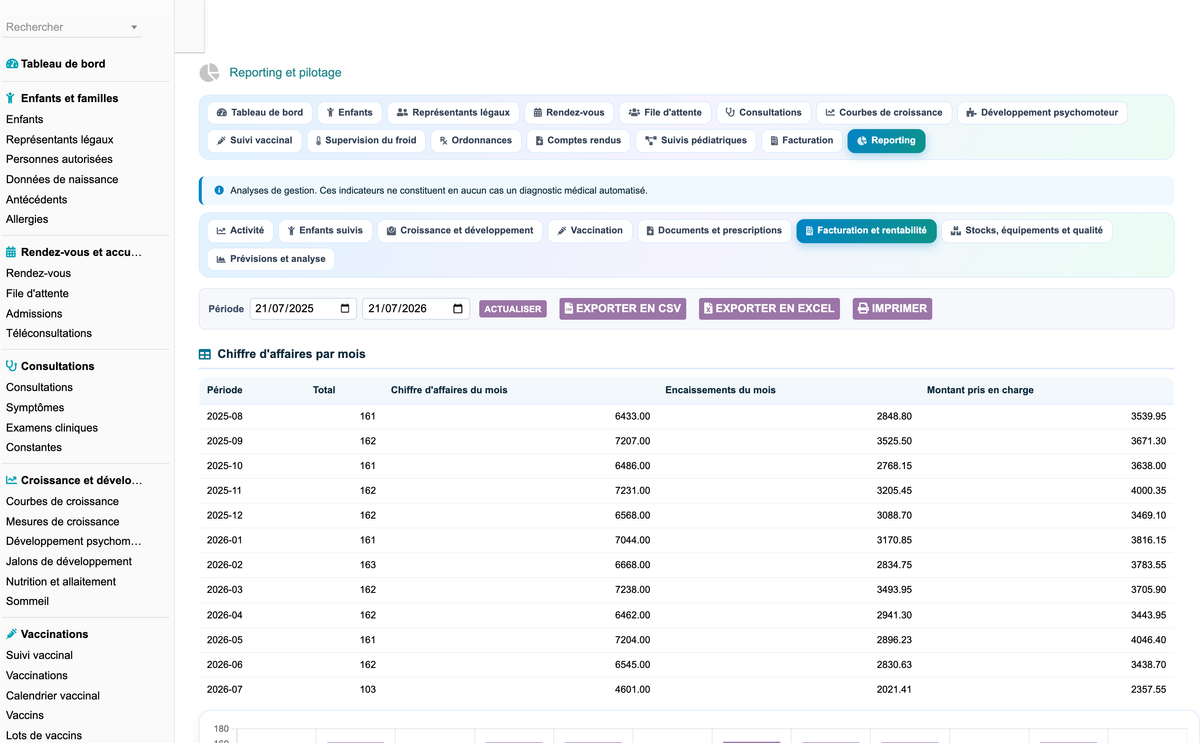Switch to Activité report sub-tab
Image resolution: width=1200 pixels, height=743 pixels.
tap(240, 231)
